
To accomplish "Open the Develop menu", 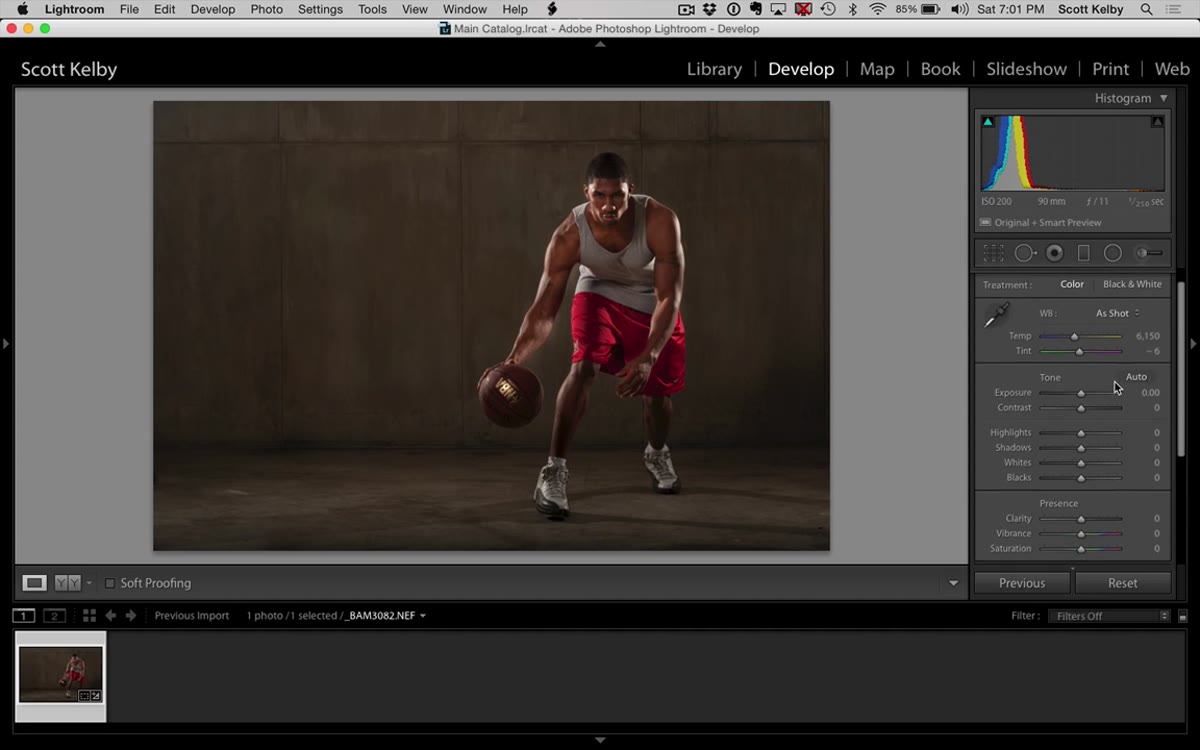I will point(213,9).
